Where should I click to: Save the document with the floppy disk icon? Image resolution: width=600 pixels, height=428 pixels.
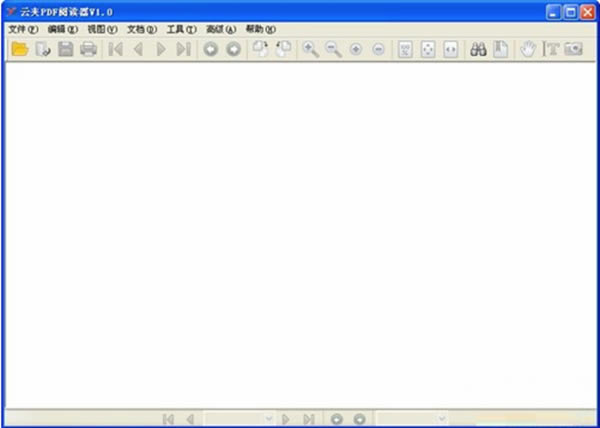tap(65, 49)
